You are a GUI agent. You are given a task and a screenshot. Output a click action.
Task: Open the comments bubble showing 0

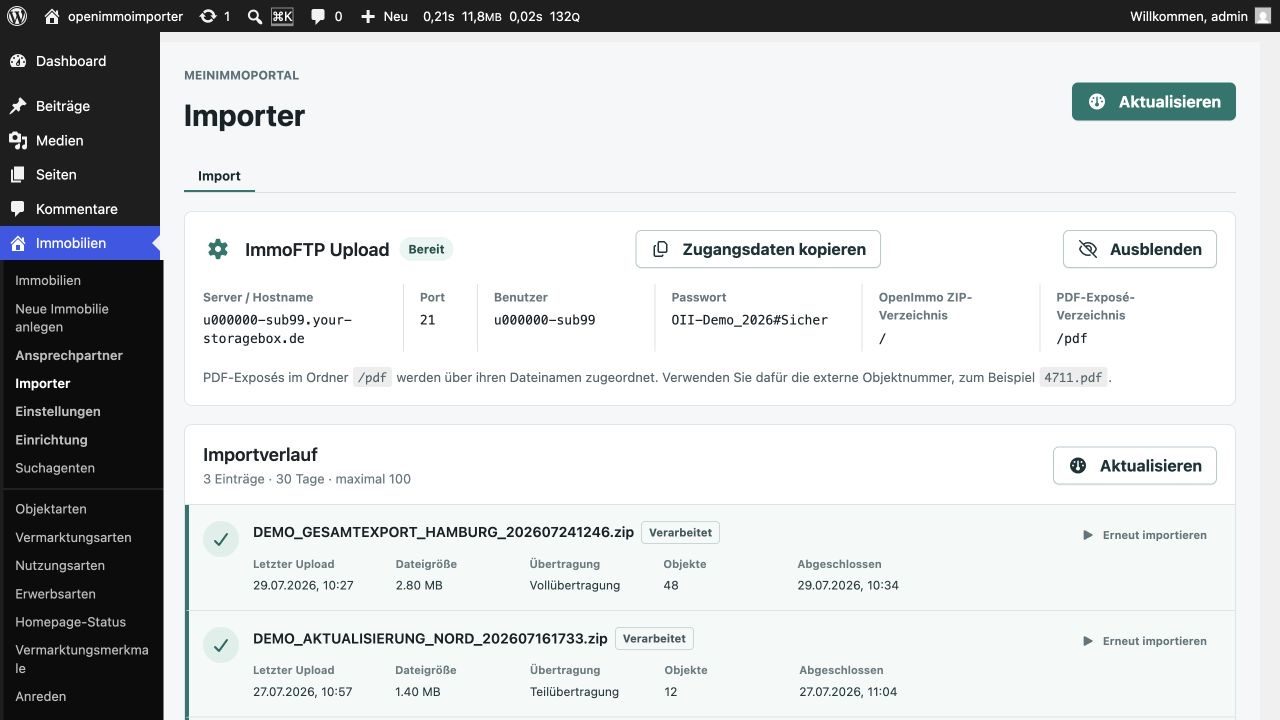[318, 16]
